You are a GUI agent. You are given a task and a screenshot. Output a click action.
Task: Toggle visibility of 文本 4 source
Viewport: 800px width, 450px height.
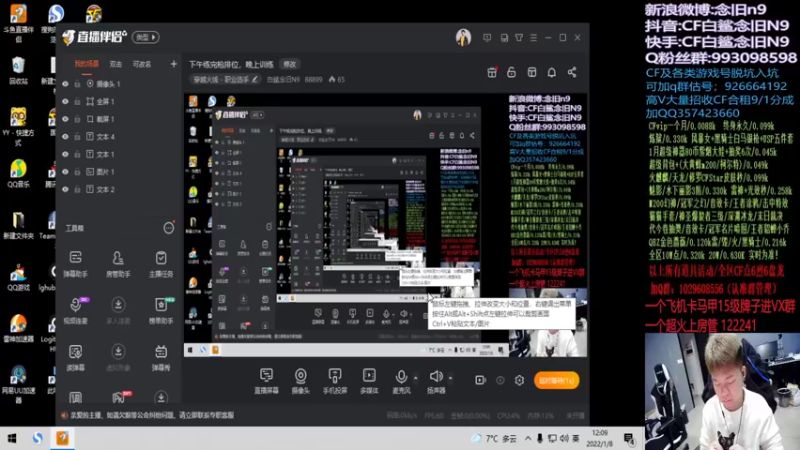click(x=65, y=137)
